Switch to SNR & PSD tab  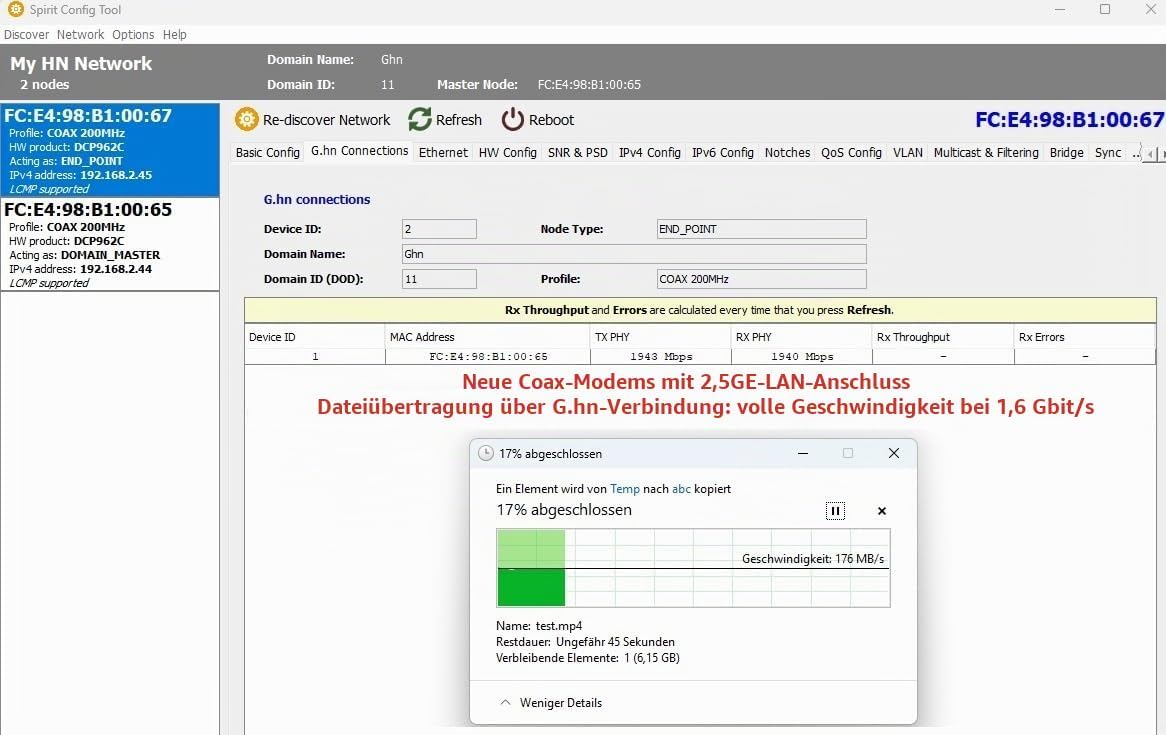[578, 152]
